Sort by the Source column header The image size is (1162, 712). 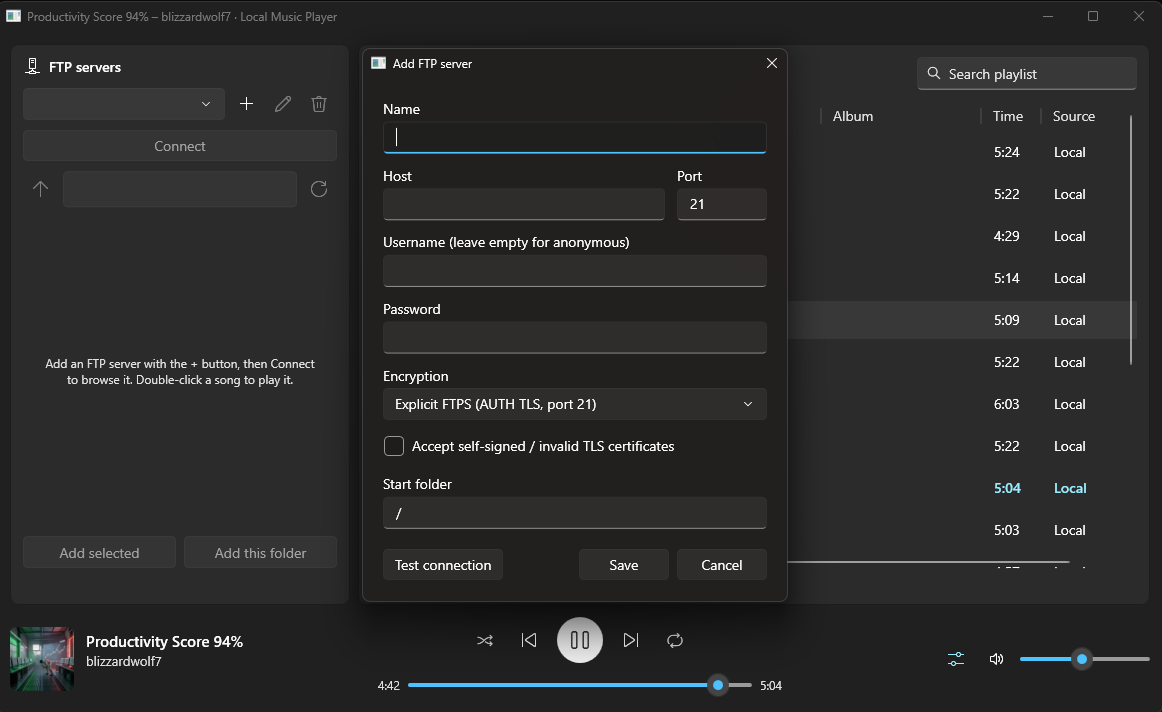point(1073,116)
